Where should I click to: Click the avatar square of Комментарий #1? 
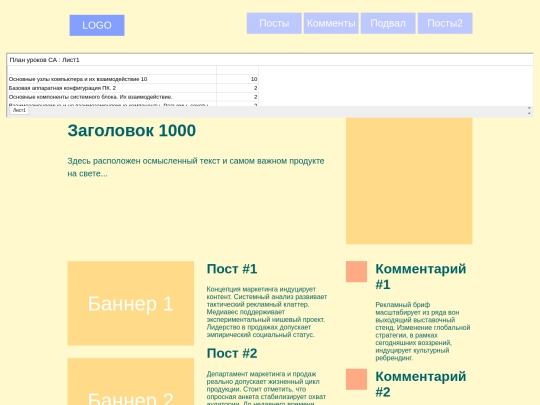356,272
